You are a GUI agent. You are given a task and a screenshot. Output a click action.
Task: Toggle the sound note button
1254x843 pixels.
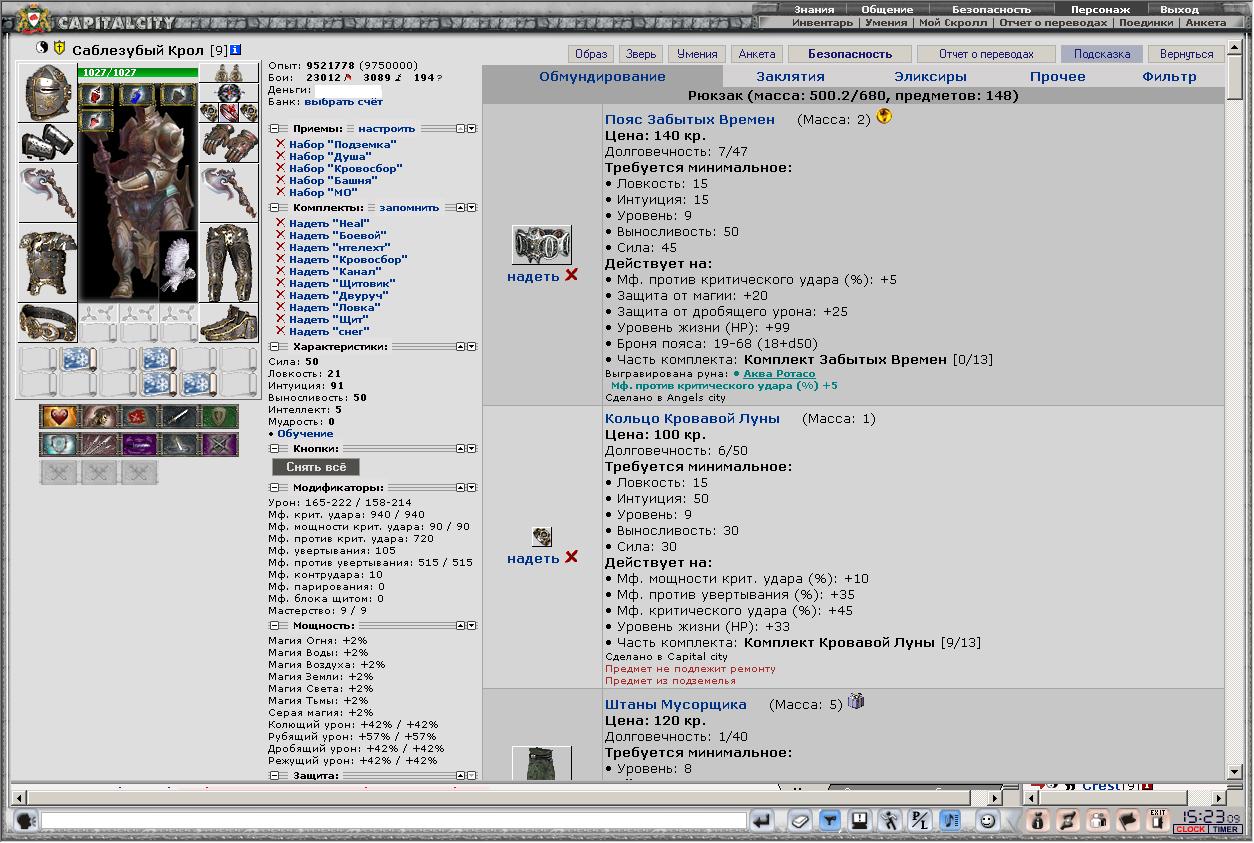coord(949,820)
